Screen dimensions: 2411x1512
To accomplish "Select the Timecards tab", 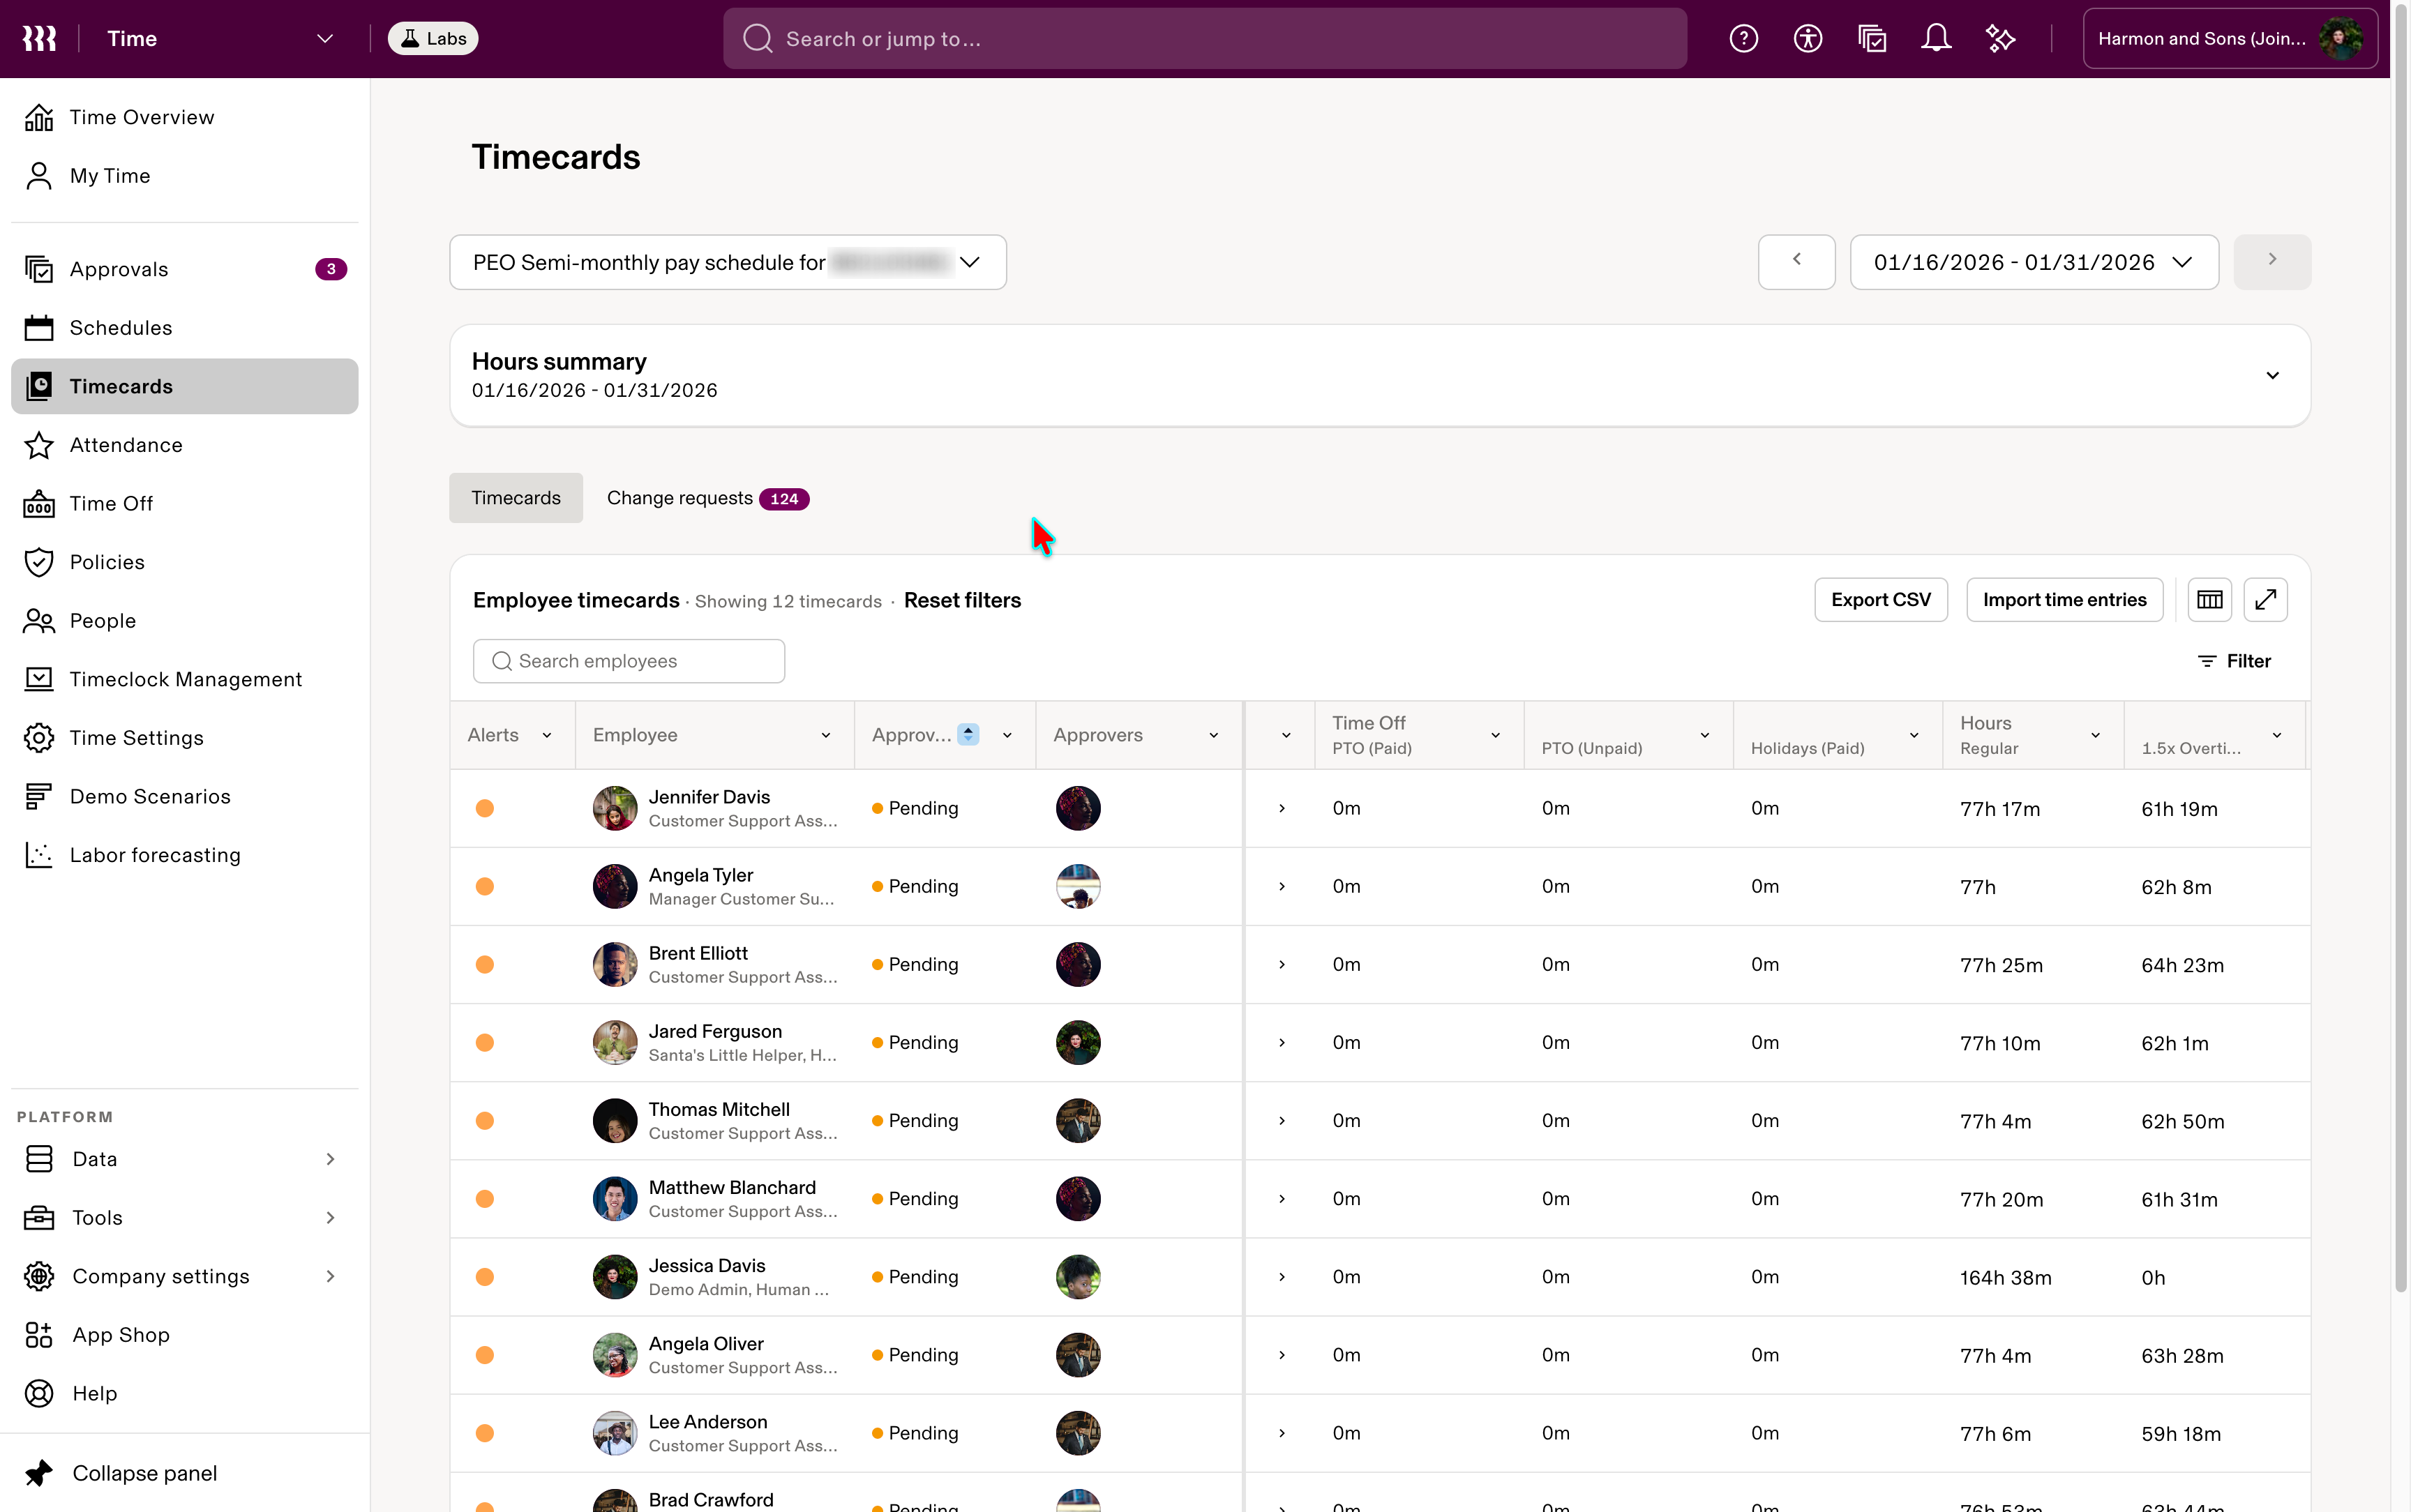I will [x=515, y=498].
